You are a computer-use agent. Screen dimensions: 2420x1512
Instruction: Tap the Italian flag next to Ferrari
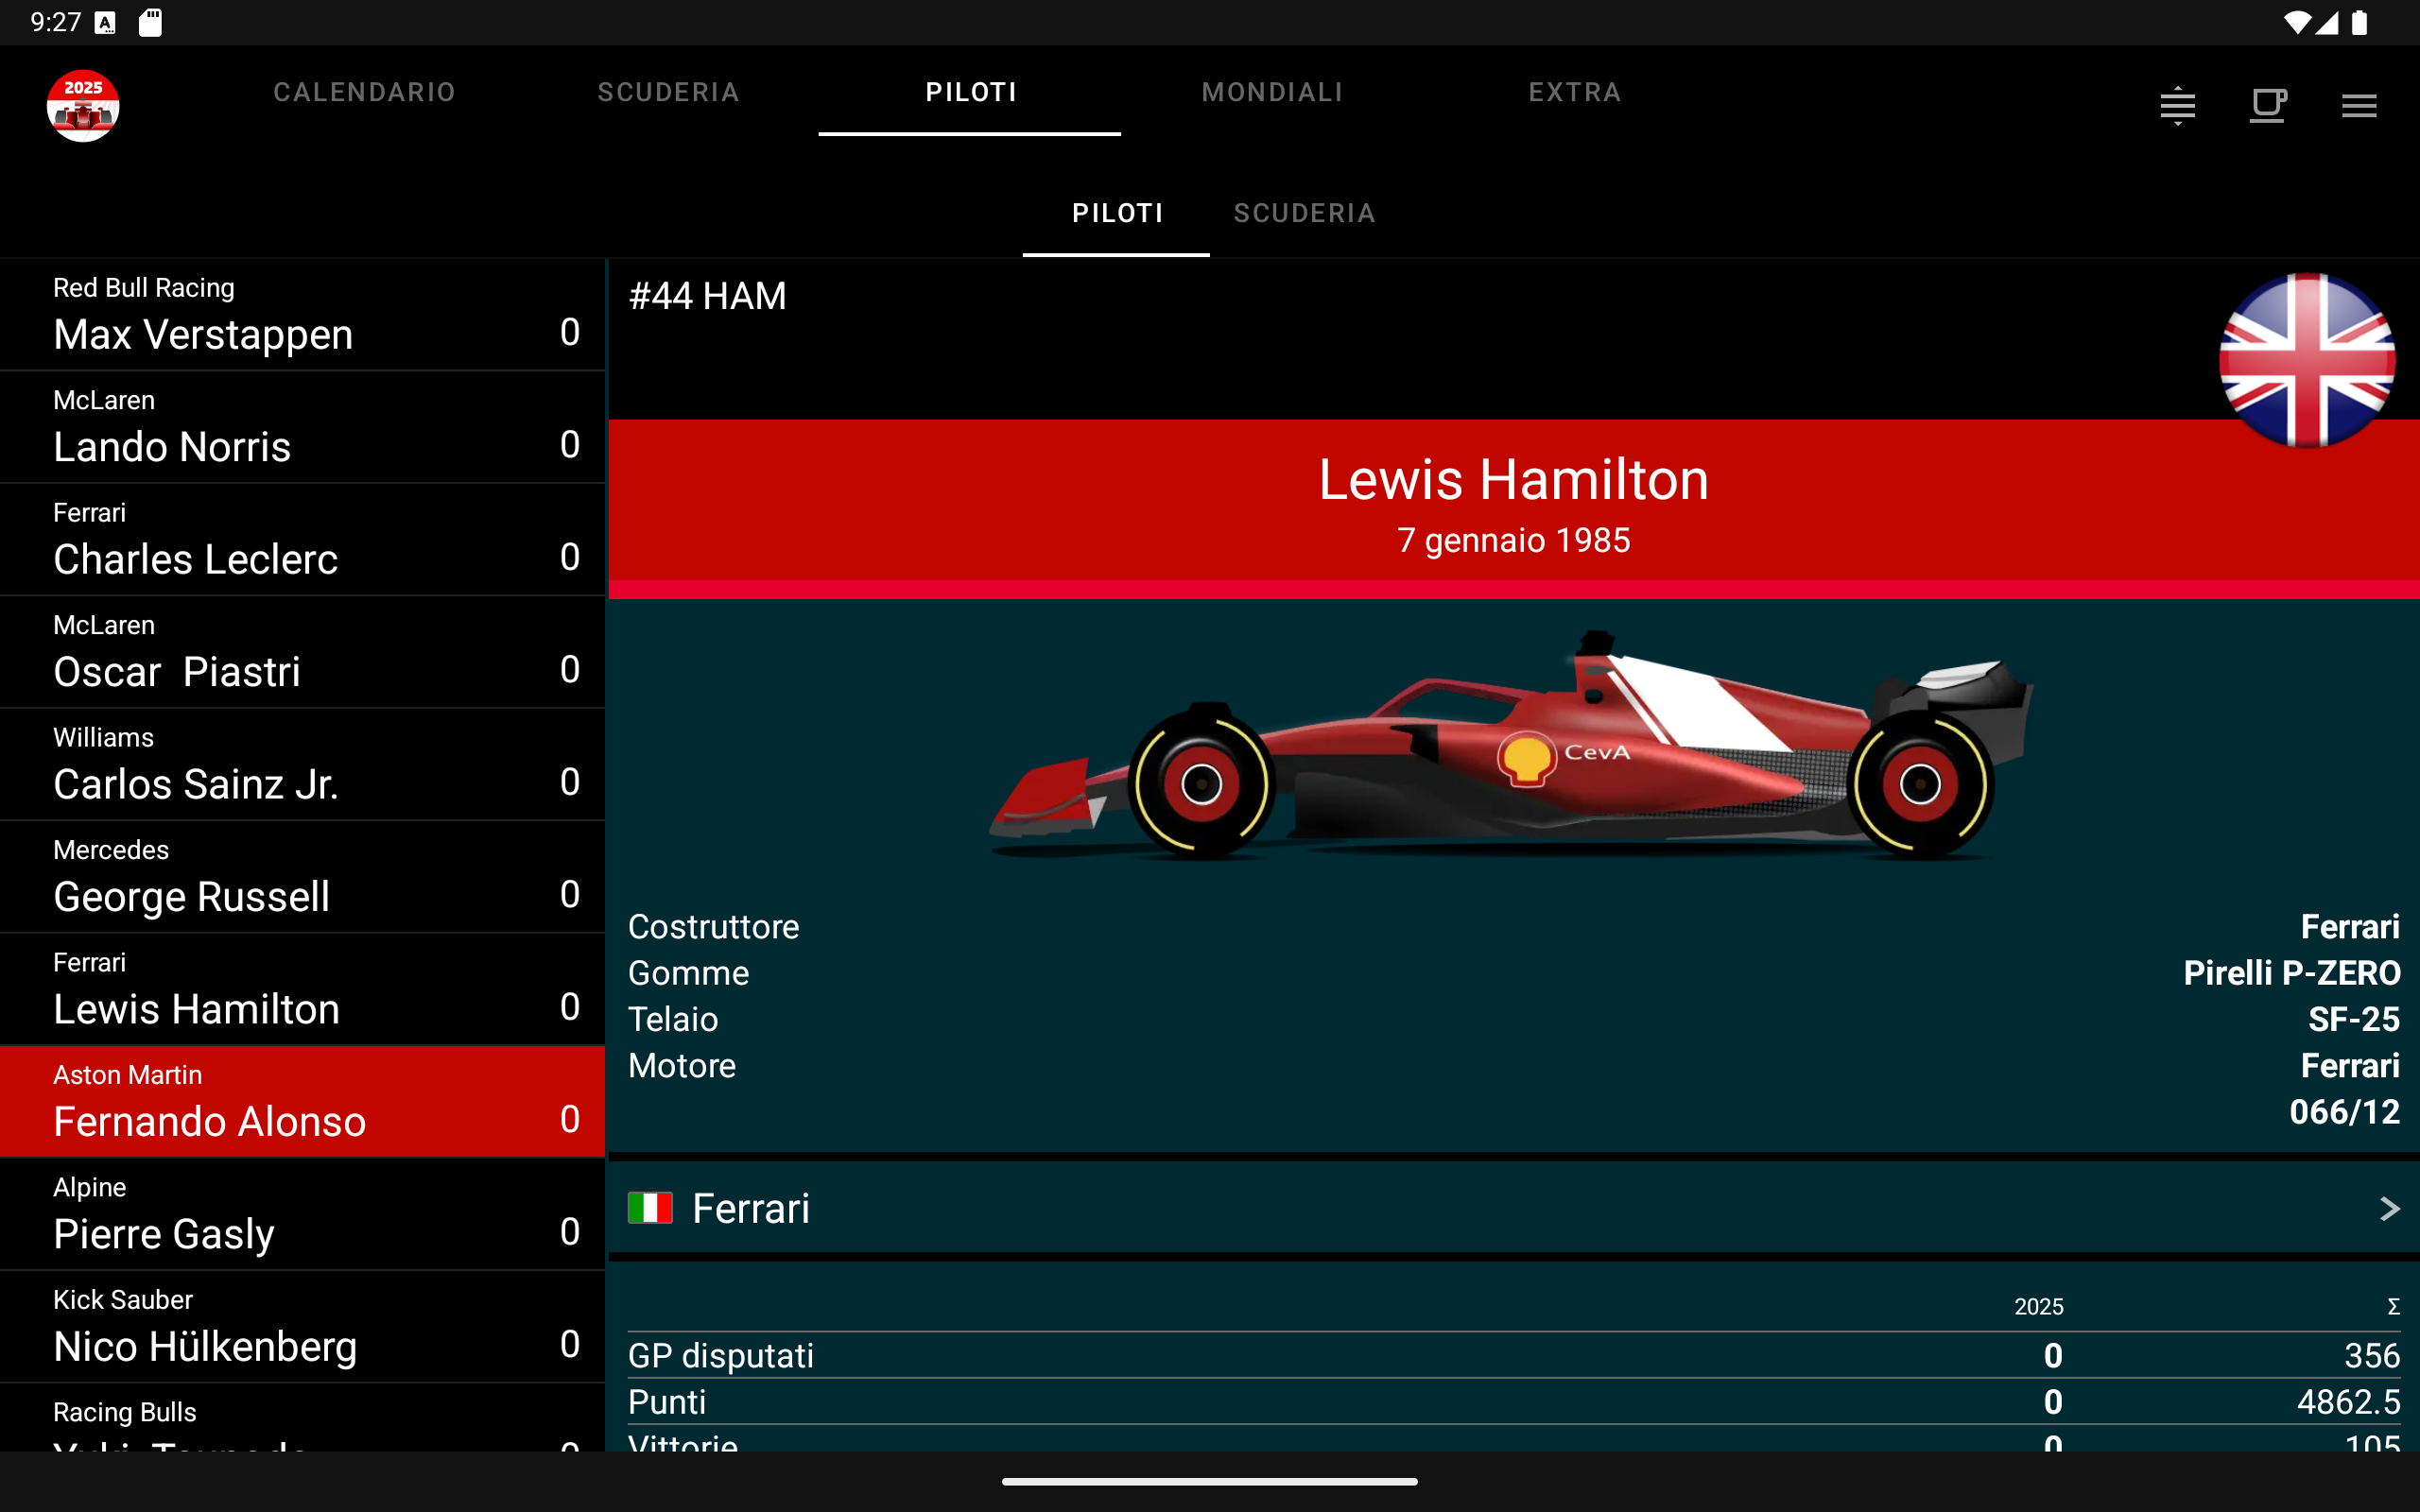[x=650, y=1208]
